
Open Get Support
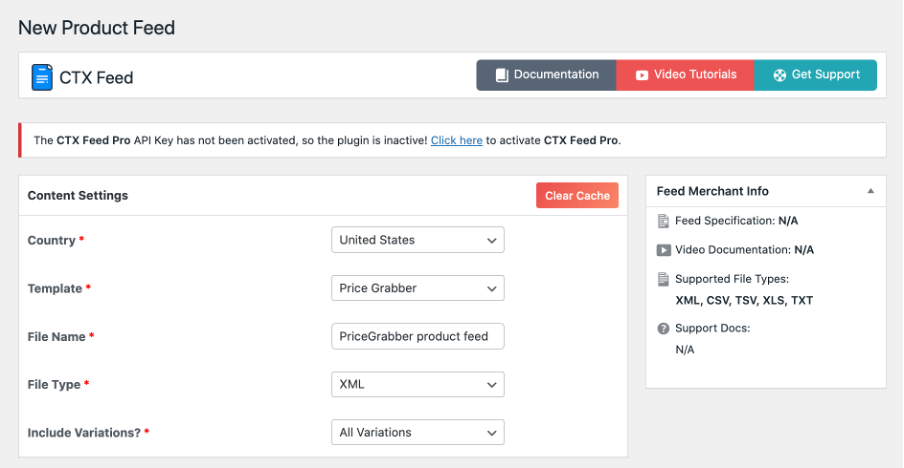(x=815, y=75)
